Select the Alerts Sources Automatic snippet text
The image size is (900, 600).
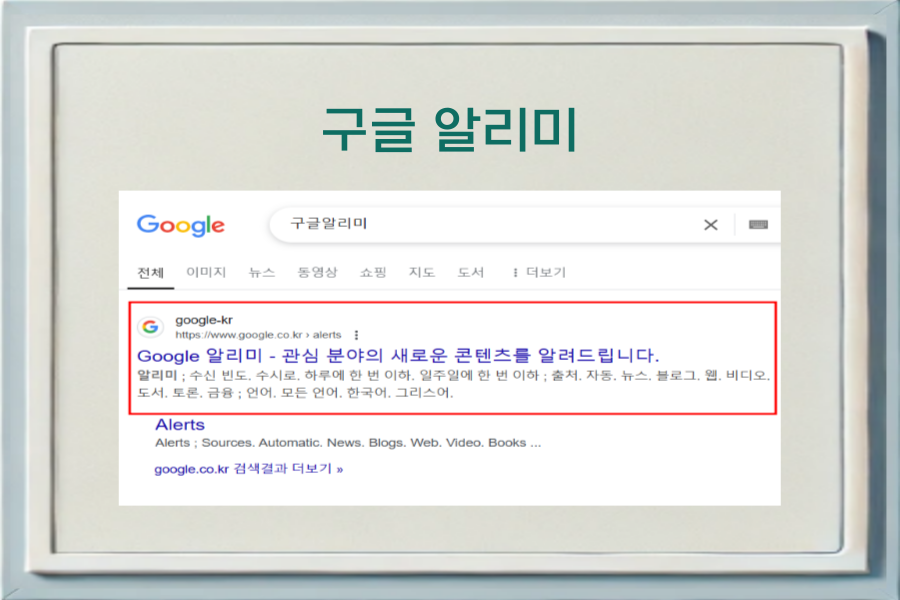[x=348, y=443]
